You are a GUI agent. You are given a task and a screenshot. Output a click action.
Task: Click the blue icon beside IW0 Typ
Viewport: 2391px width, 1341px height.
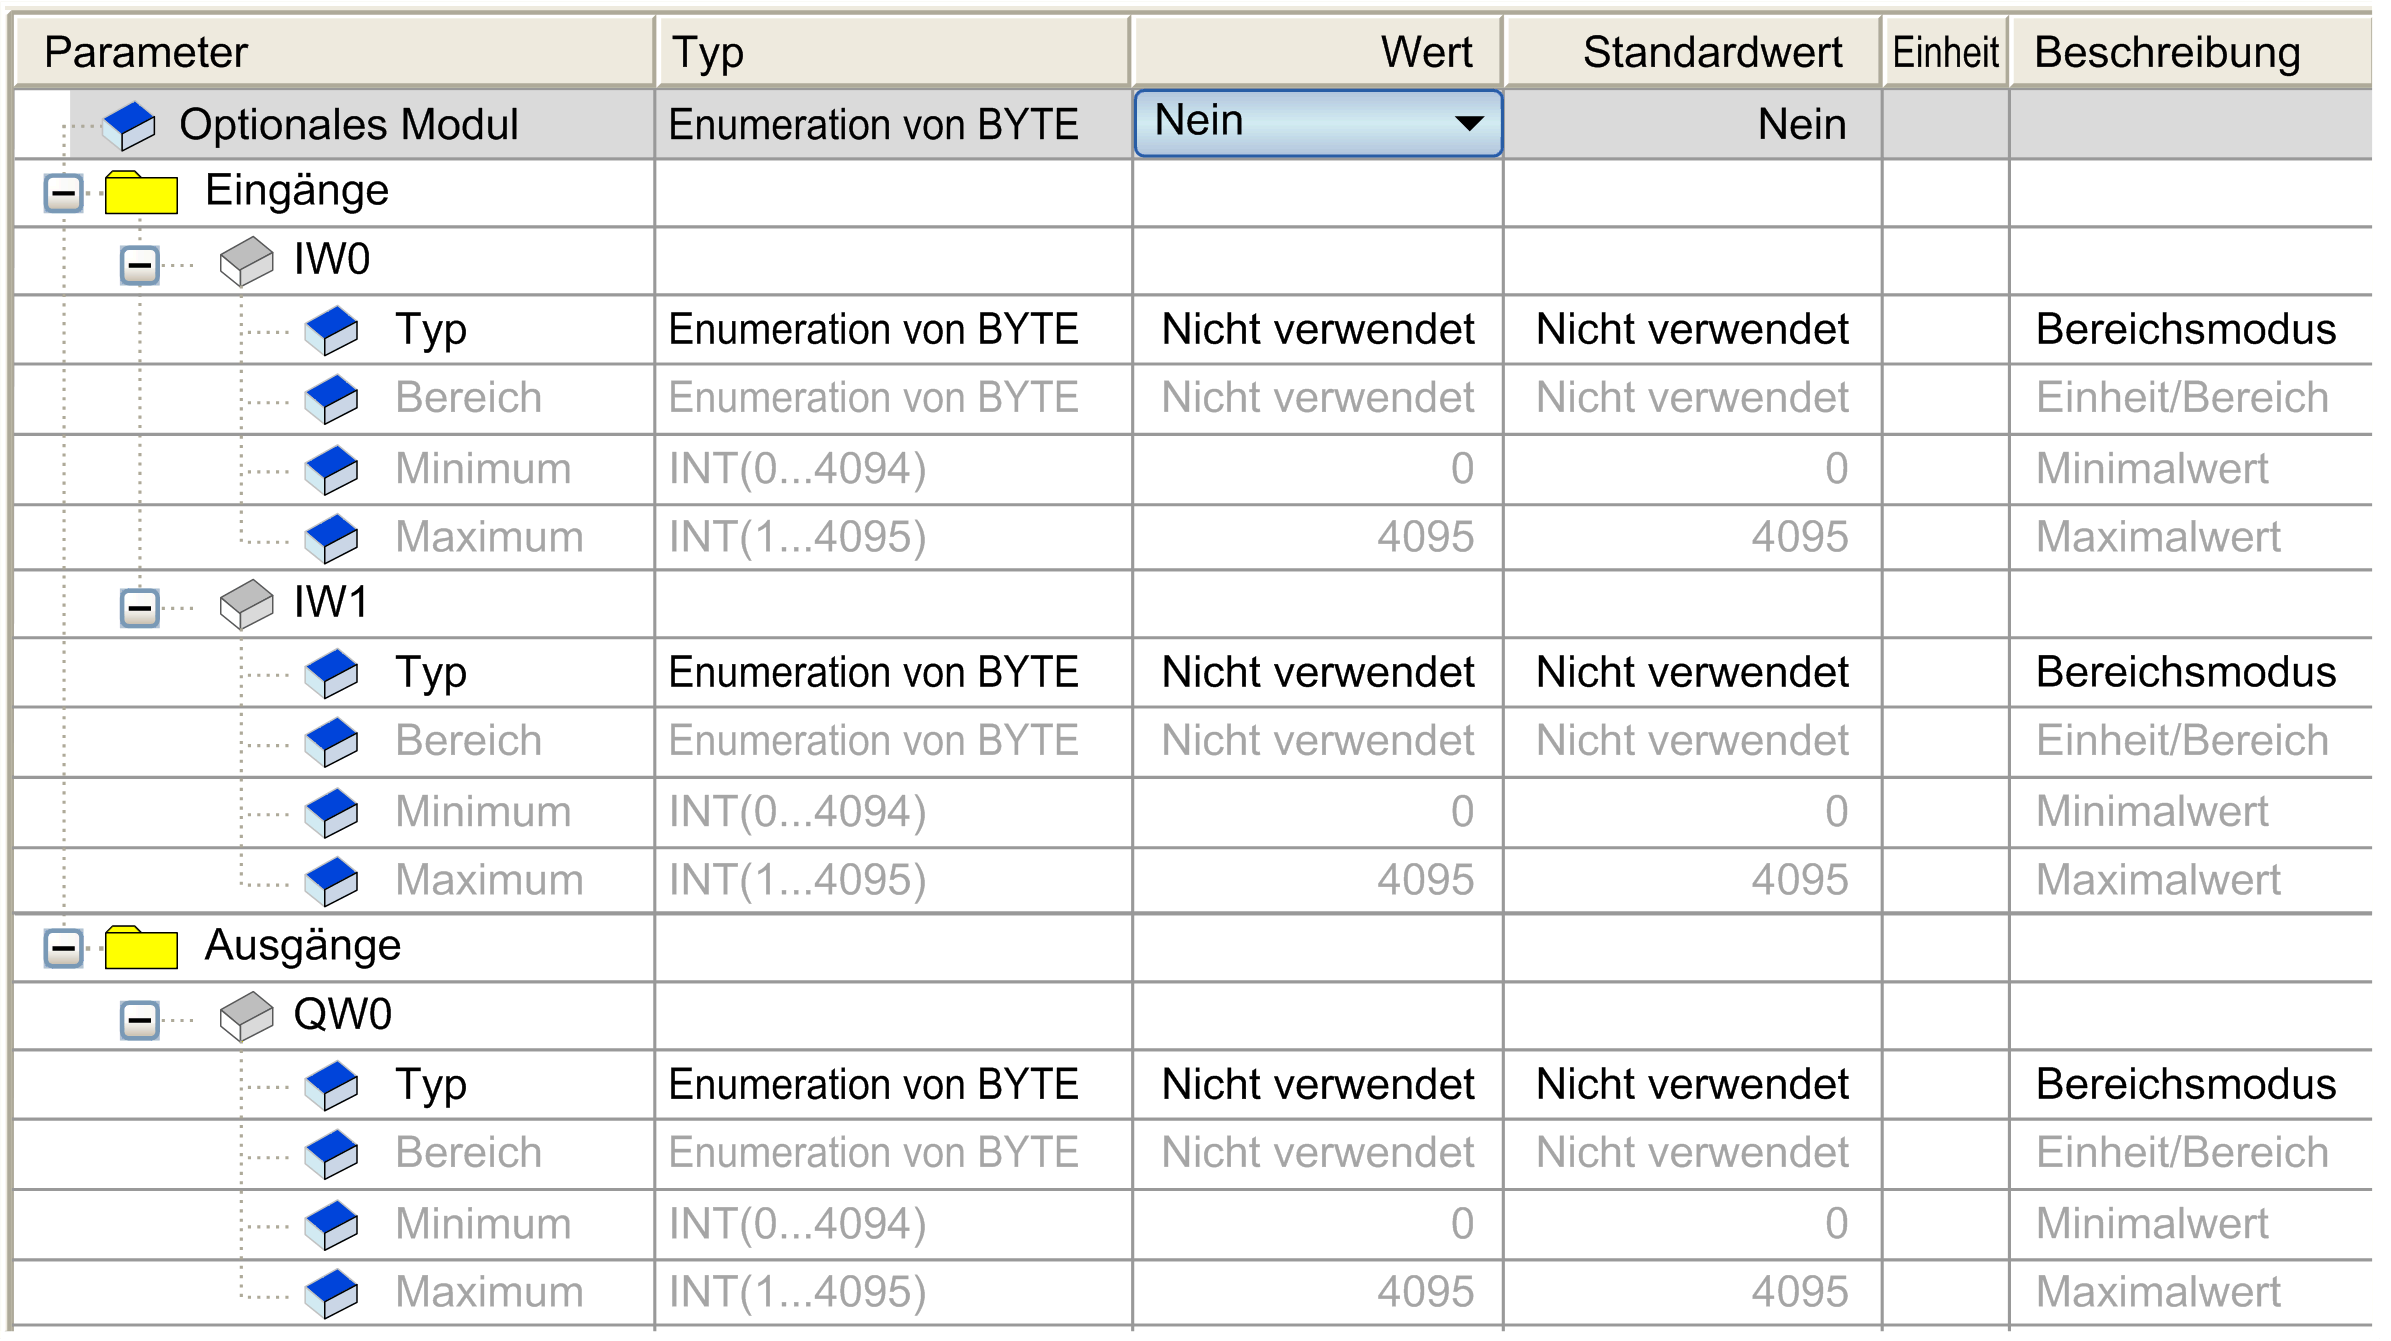pyautogui.click(x=331, y=331)
